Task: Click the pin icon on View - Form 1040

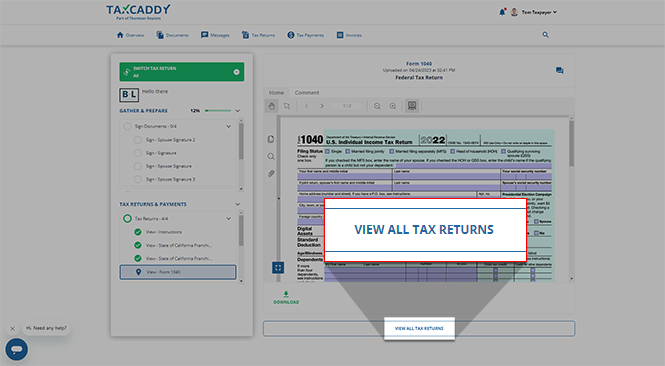Action: [x=138, y=272]
